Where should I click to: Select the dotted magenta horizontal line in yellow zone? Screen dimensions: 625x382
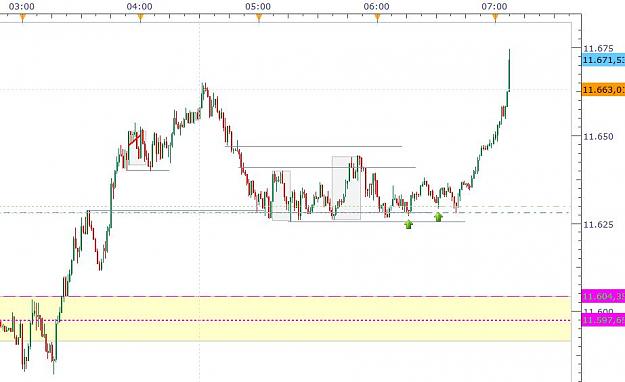[x=285, y=320]
